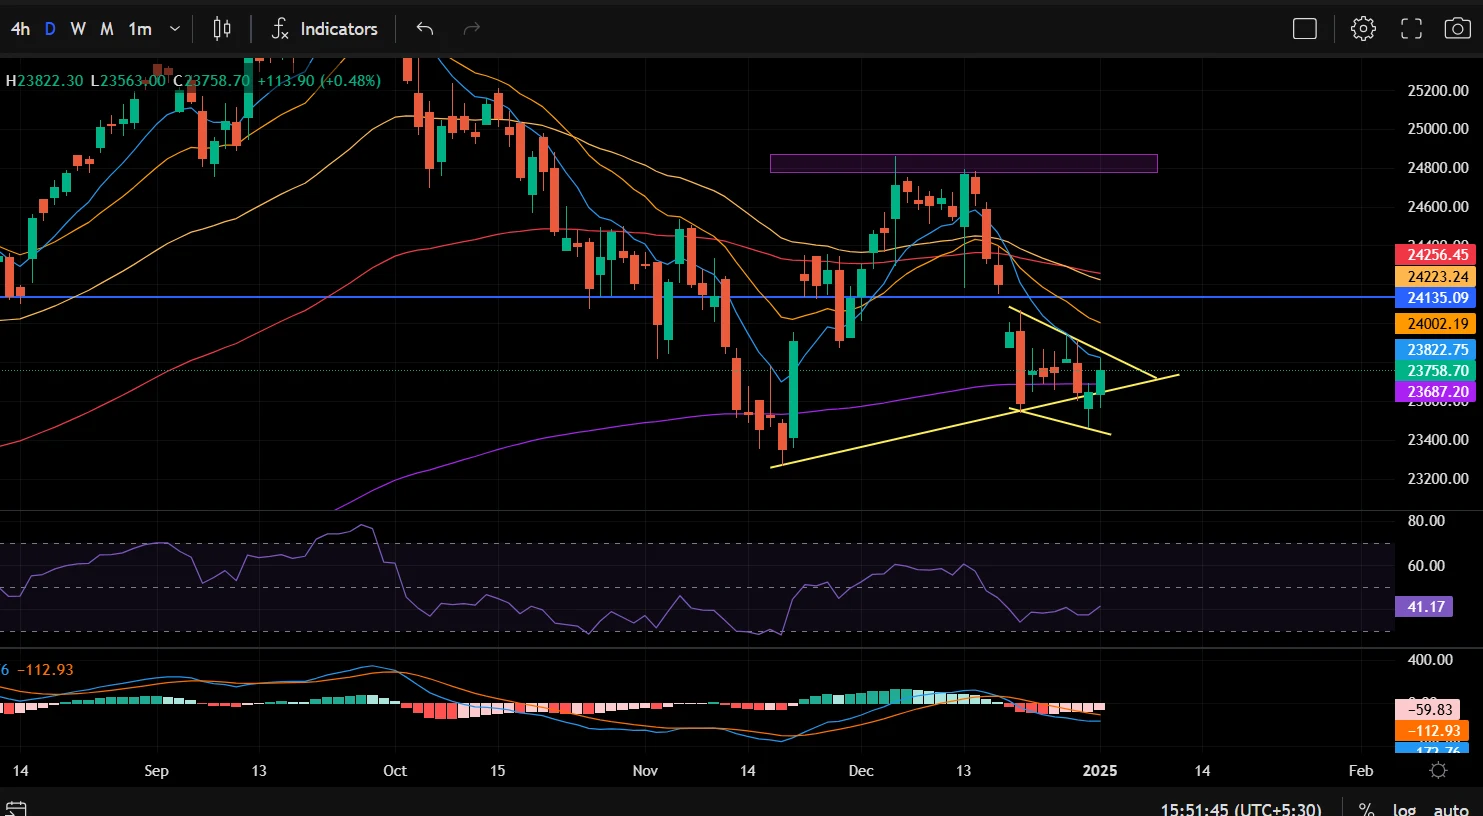1483x816 pixels.
Task: Select the 4h timeframe
Action: coord(20,29)
